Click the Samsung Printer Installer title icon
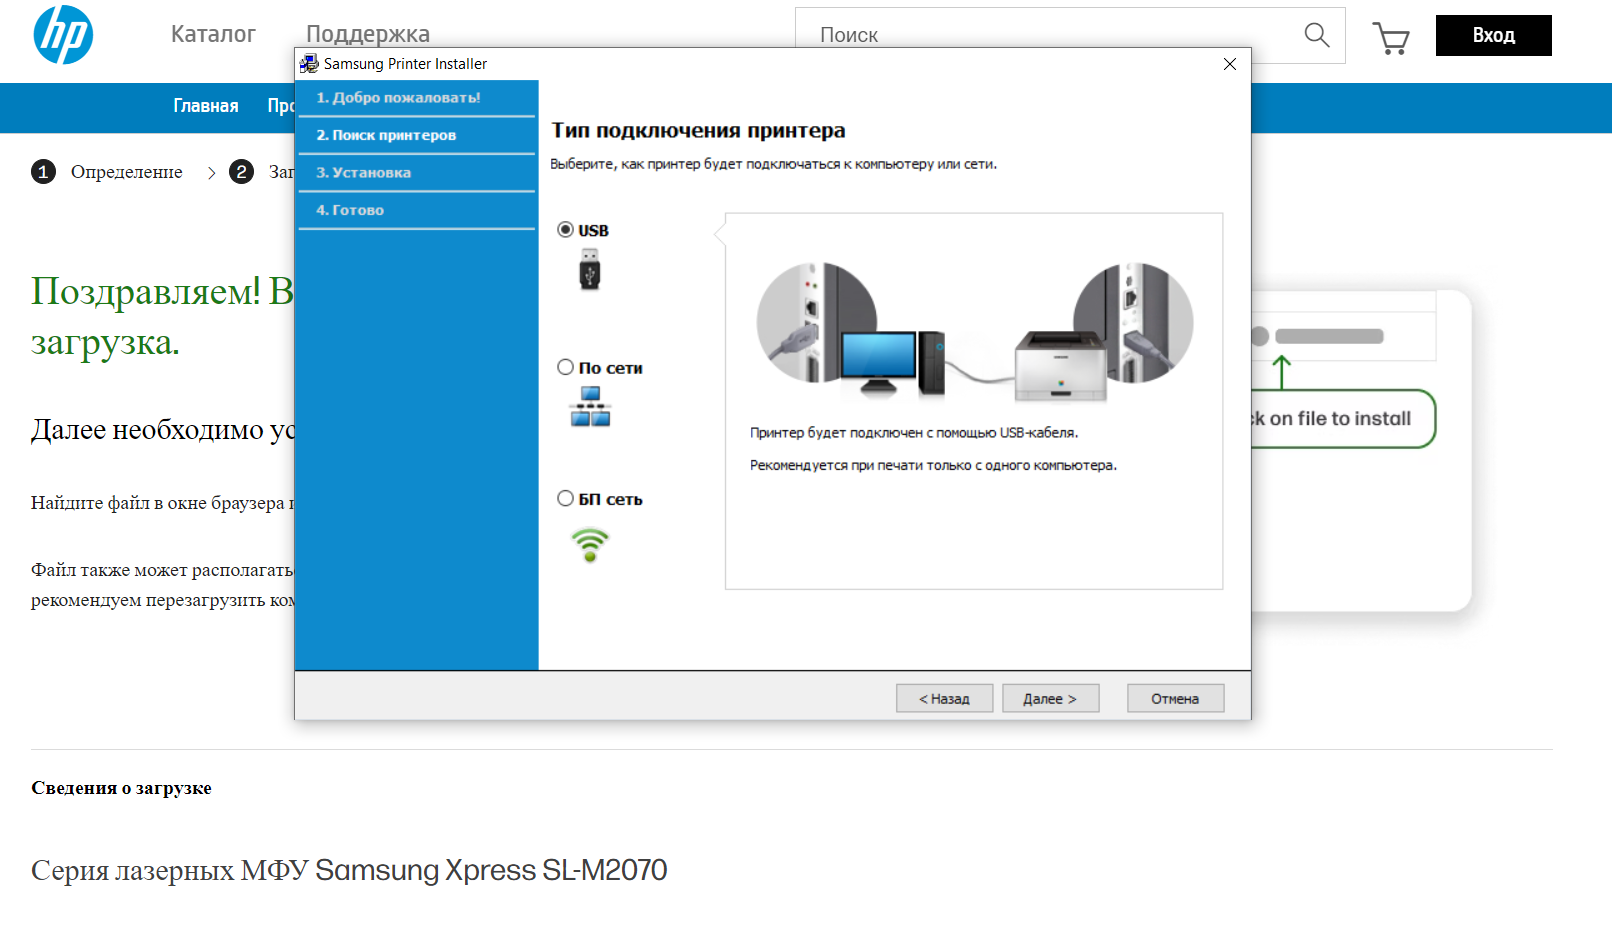 click(x=309, y=64)
